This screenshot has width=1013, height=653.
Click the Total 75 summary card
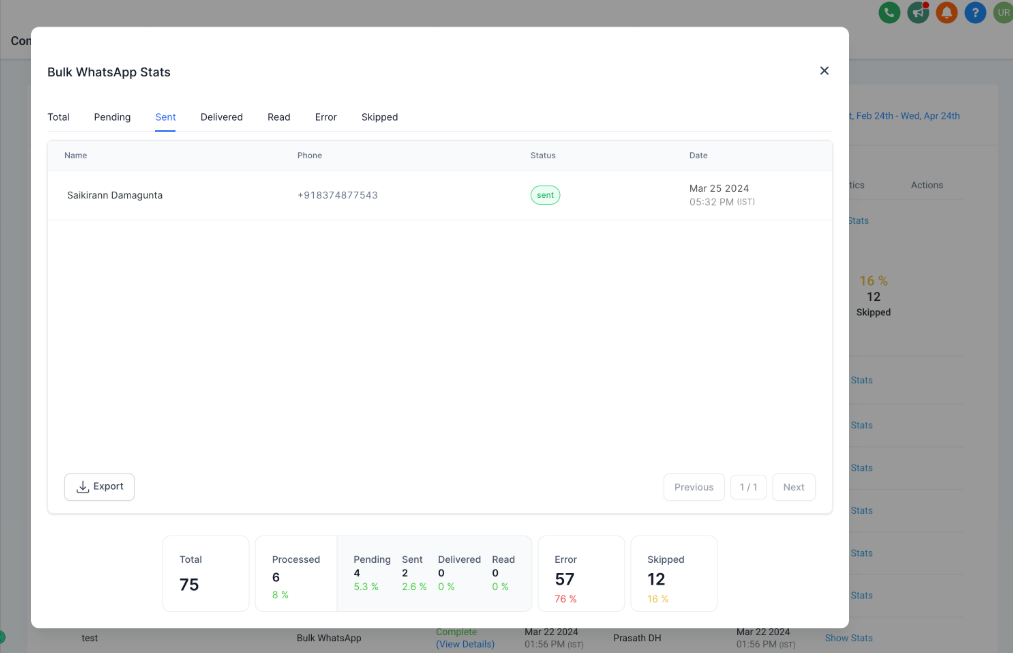(205, 574)
